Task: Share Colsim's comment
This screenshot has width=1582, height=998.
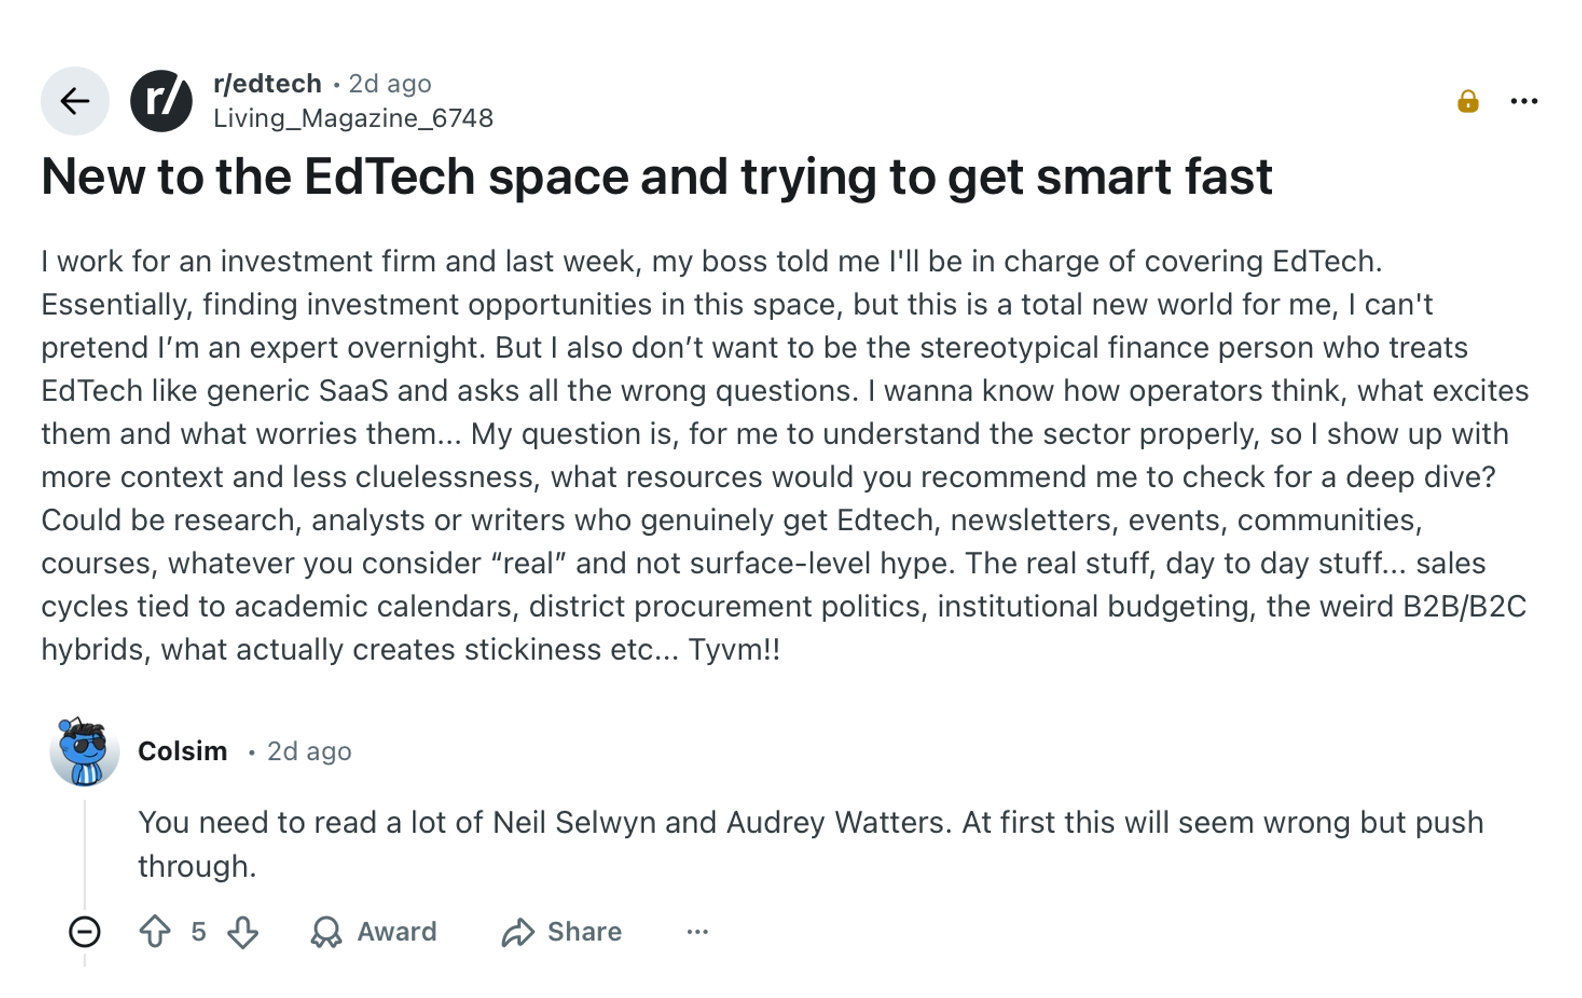Action: coord(562,932)
